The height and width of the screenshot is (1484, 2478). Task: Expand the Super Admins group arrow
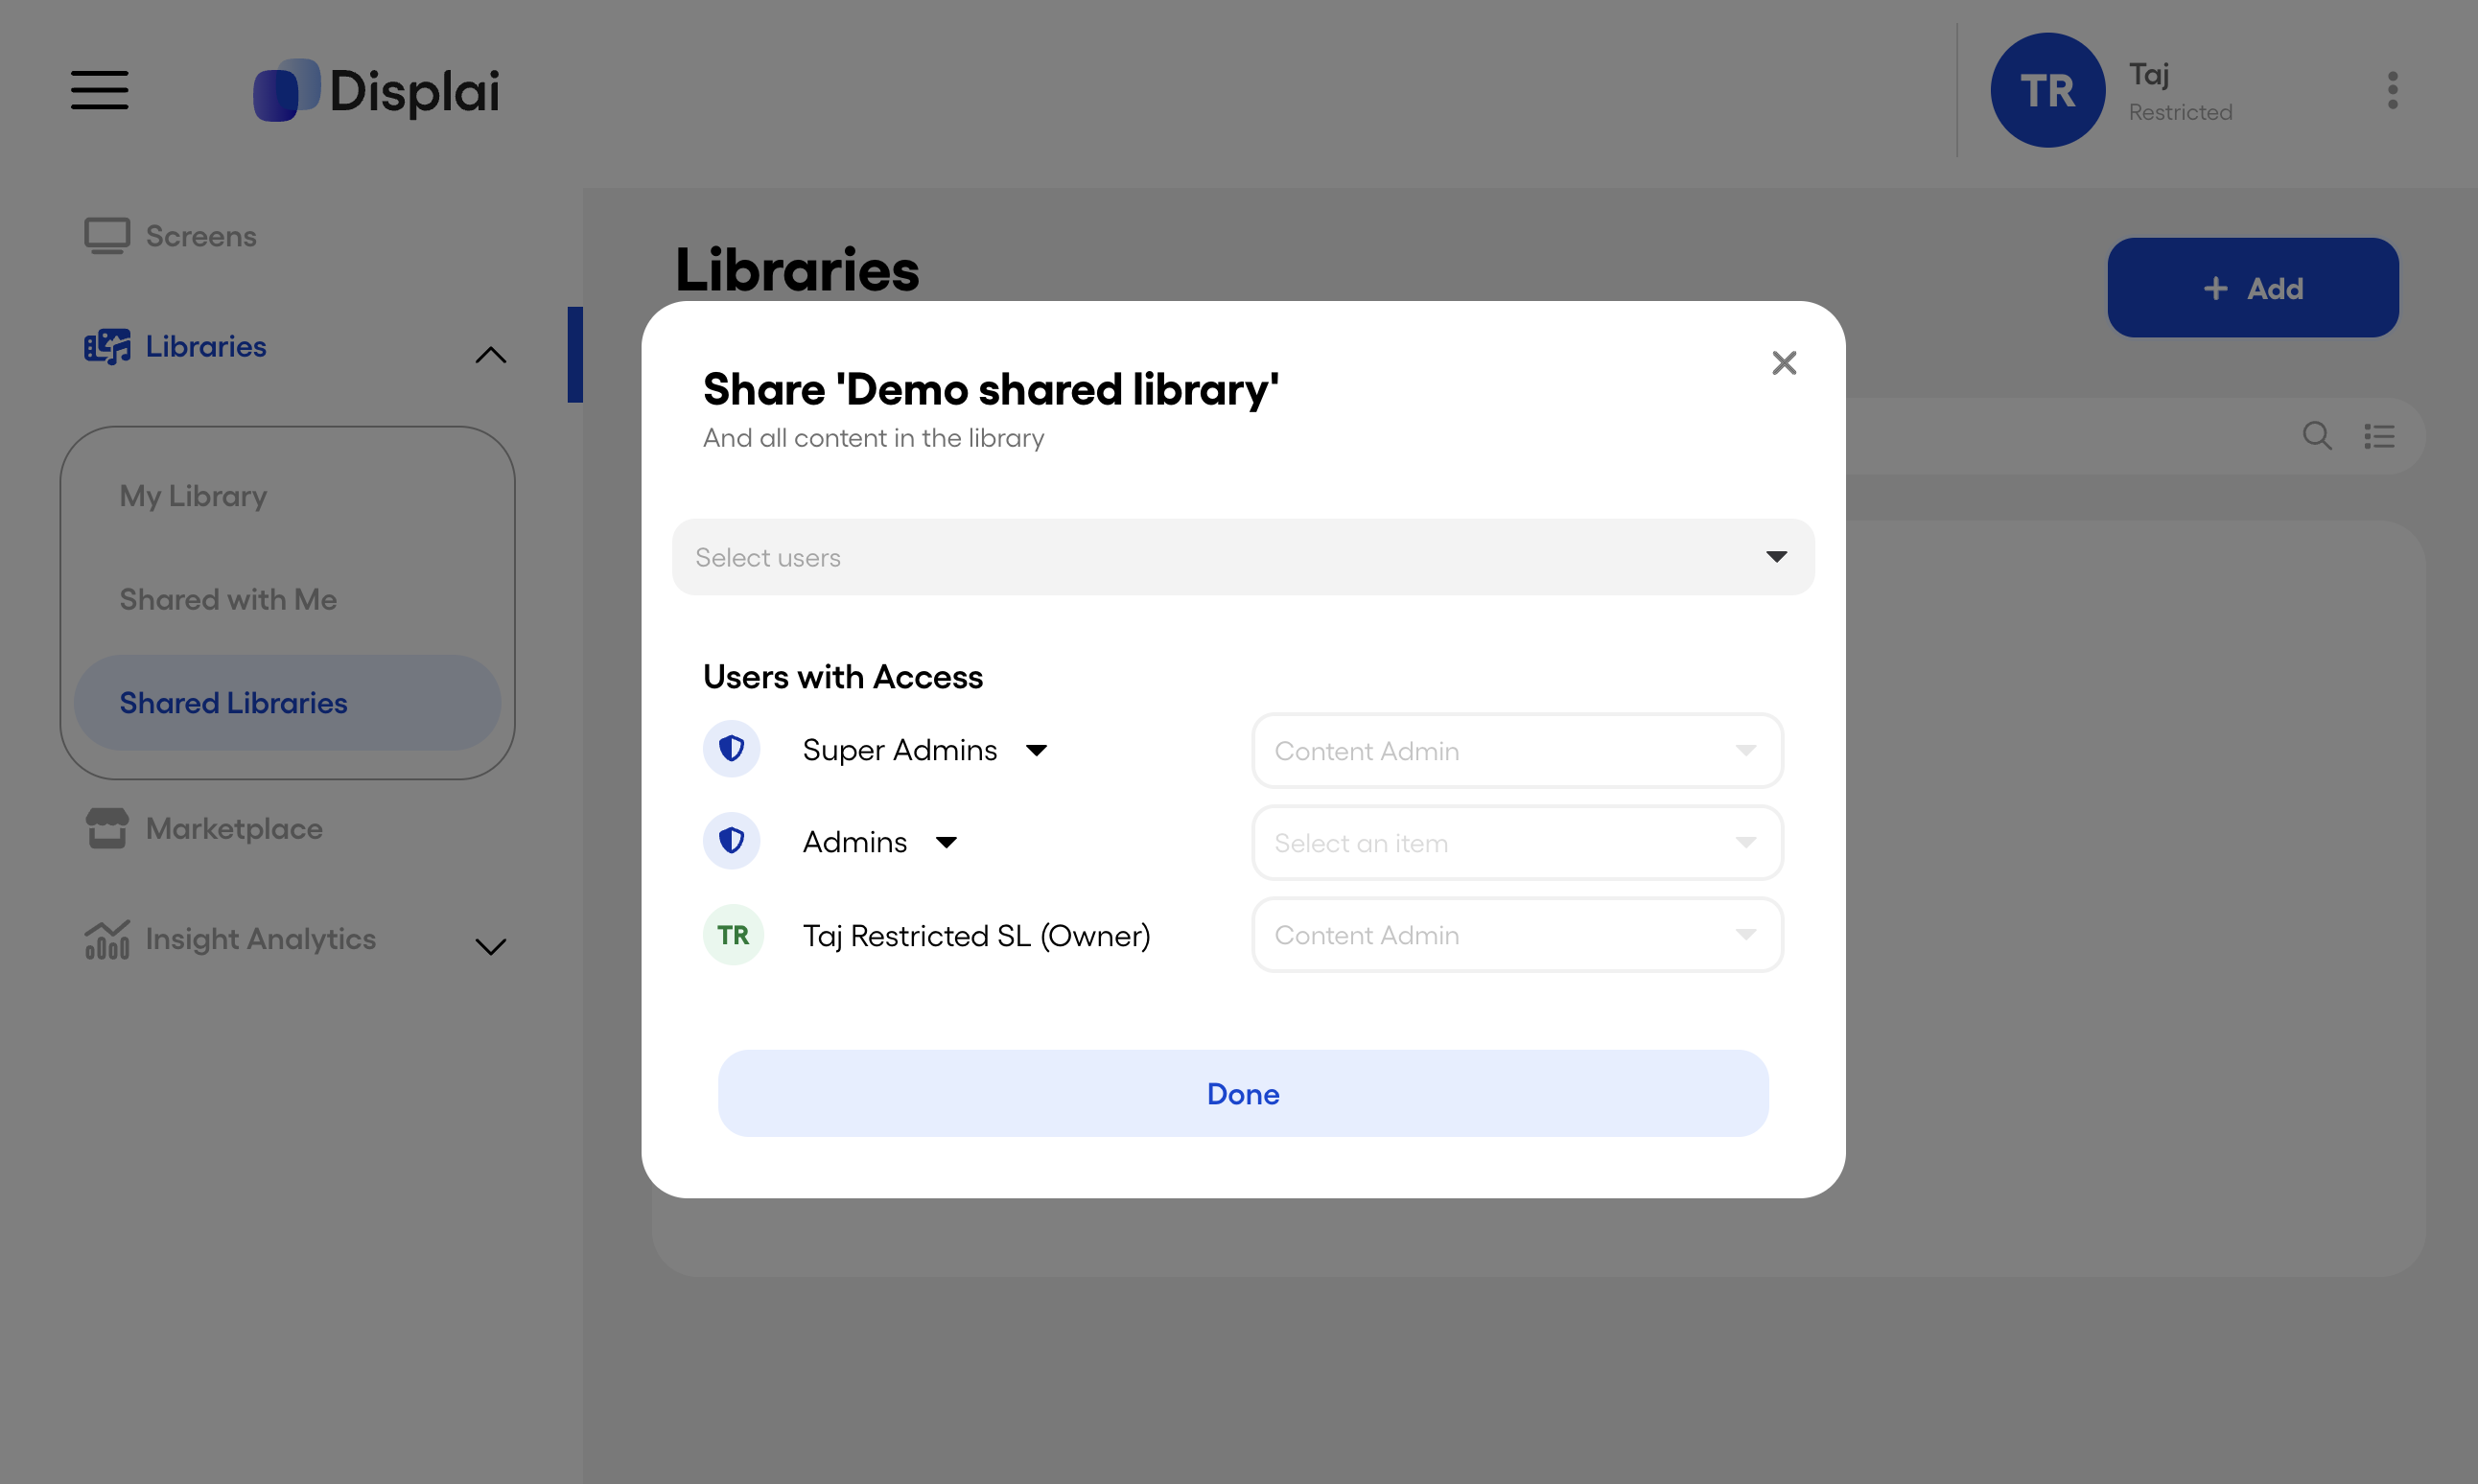click(x=1036, y=750)
